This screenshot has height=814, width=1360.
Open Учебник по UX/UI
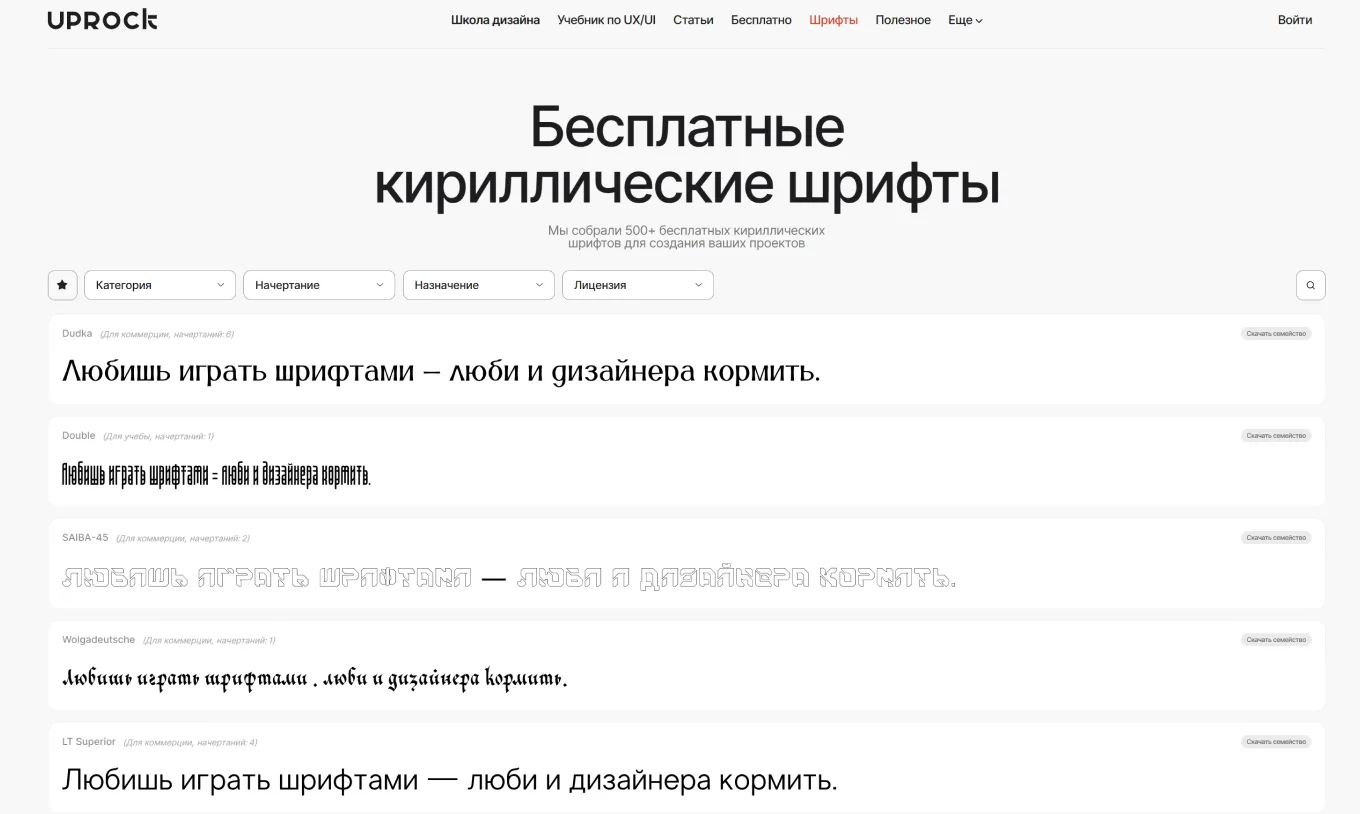point(606,20)
